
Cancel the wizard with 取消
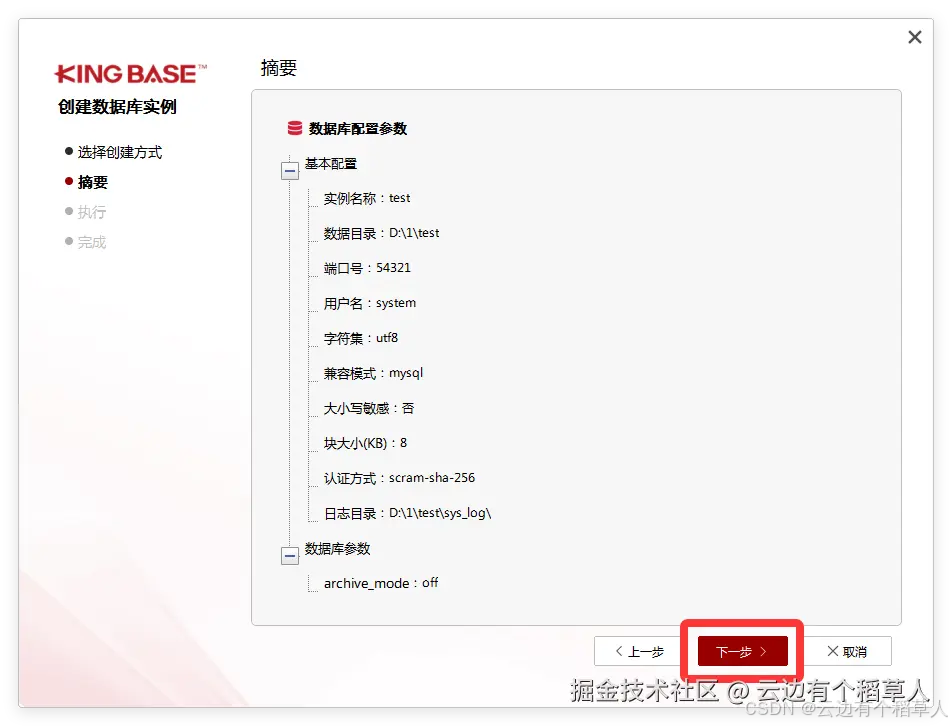[x=847, y=651]
